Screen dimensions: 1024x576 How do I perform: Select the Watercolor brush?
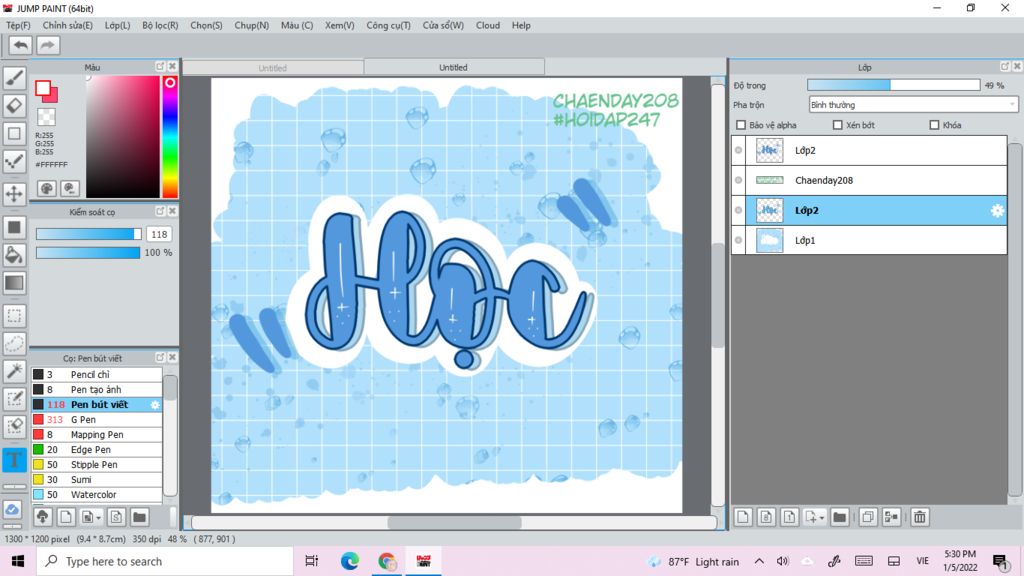[97, 495]
